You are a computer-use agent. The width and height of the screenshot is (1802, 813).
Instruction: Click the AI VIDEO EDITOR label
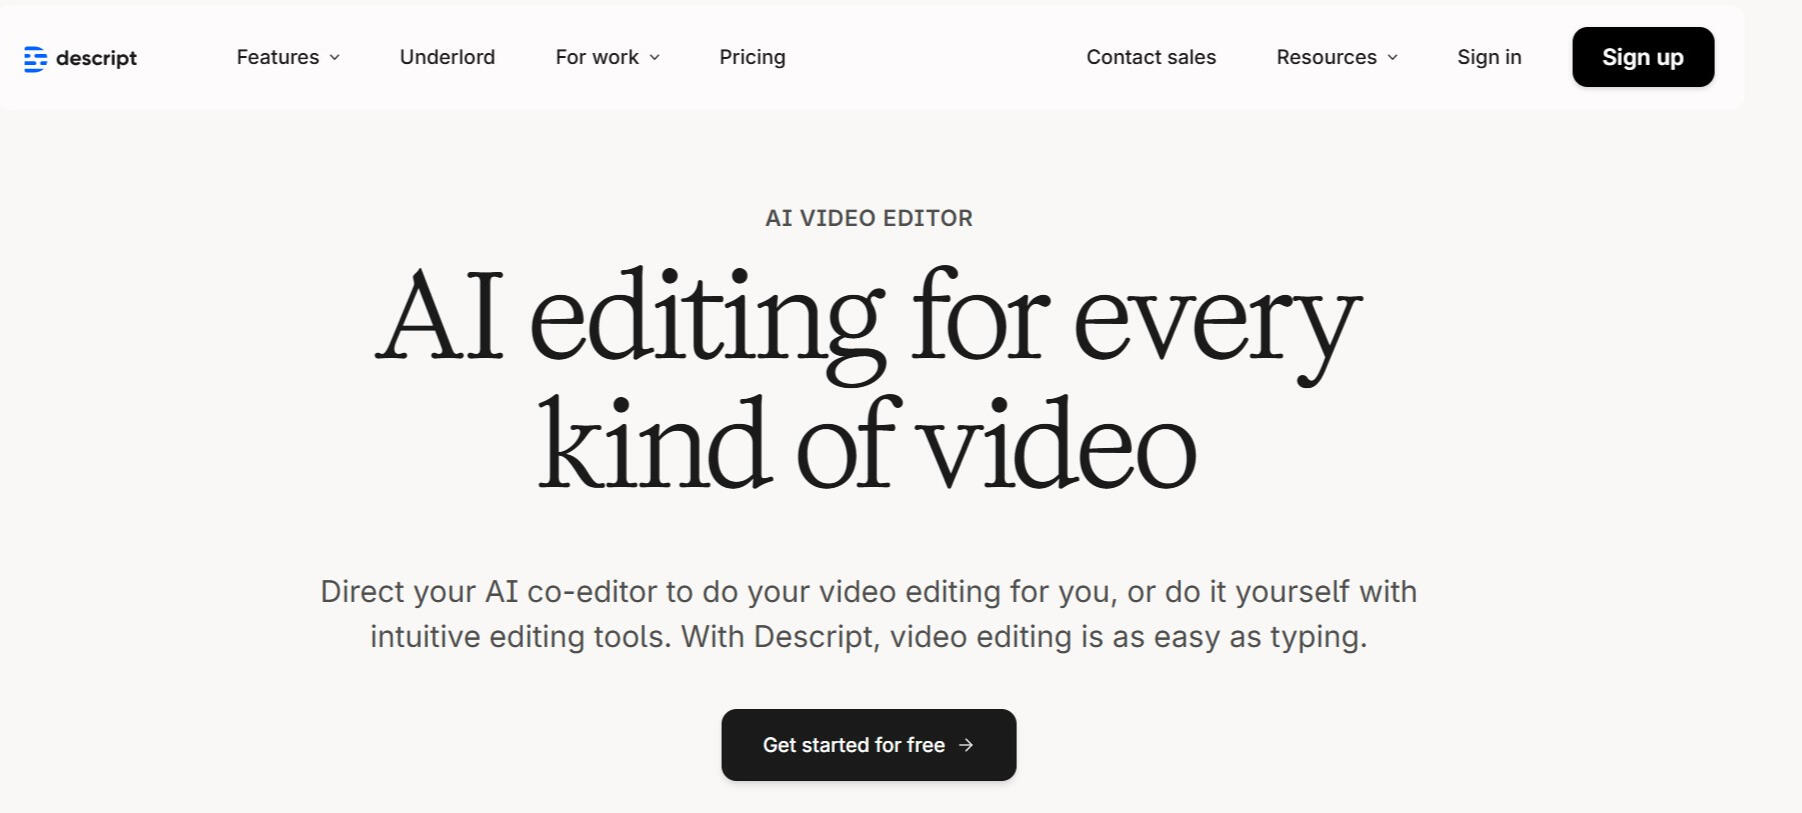(868, 218)
